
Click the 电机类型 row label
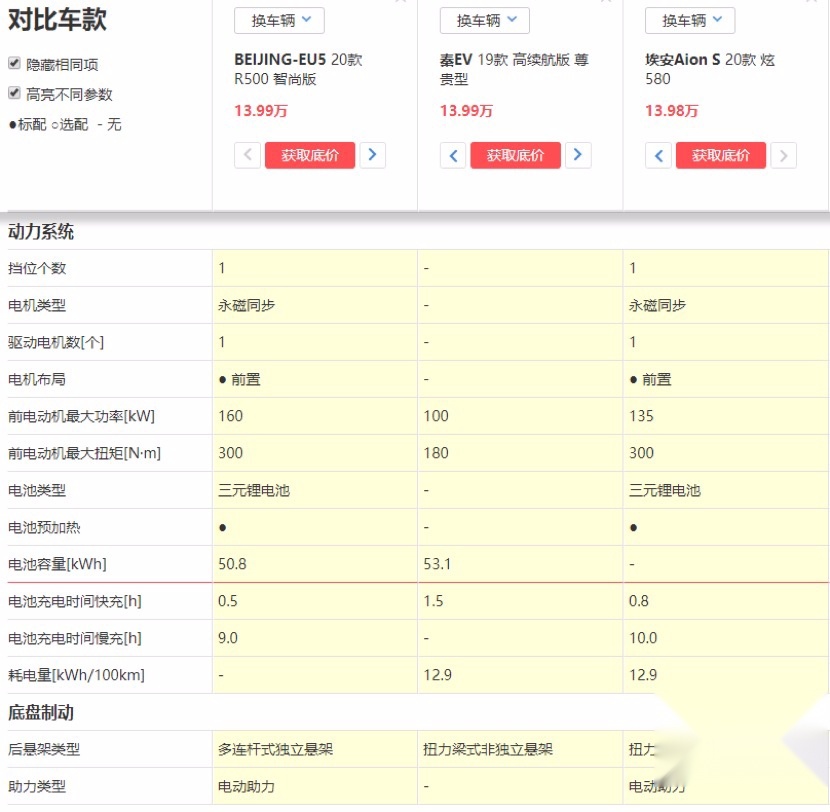[x=37, y=305]
